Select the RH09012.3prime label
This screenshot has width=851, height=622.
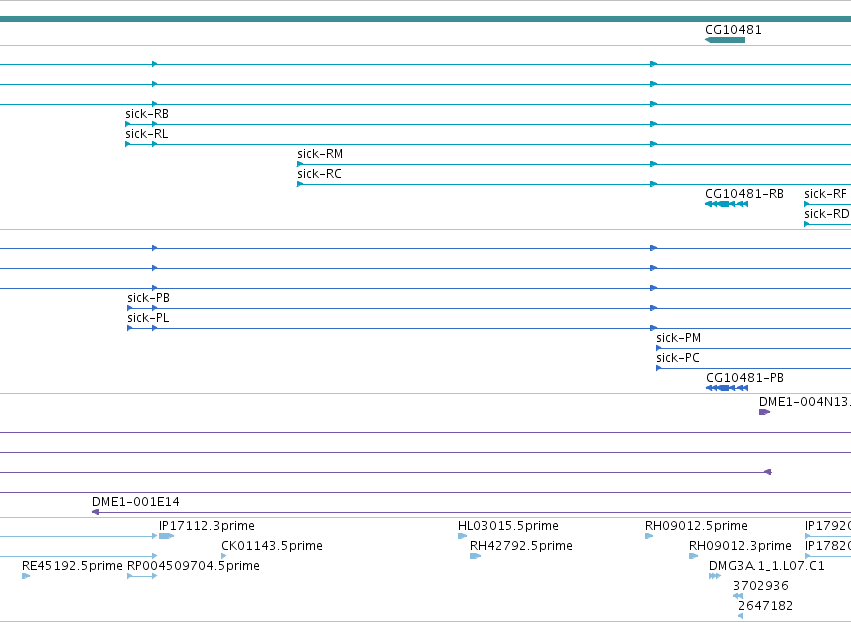pos(740,546)
